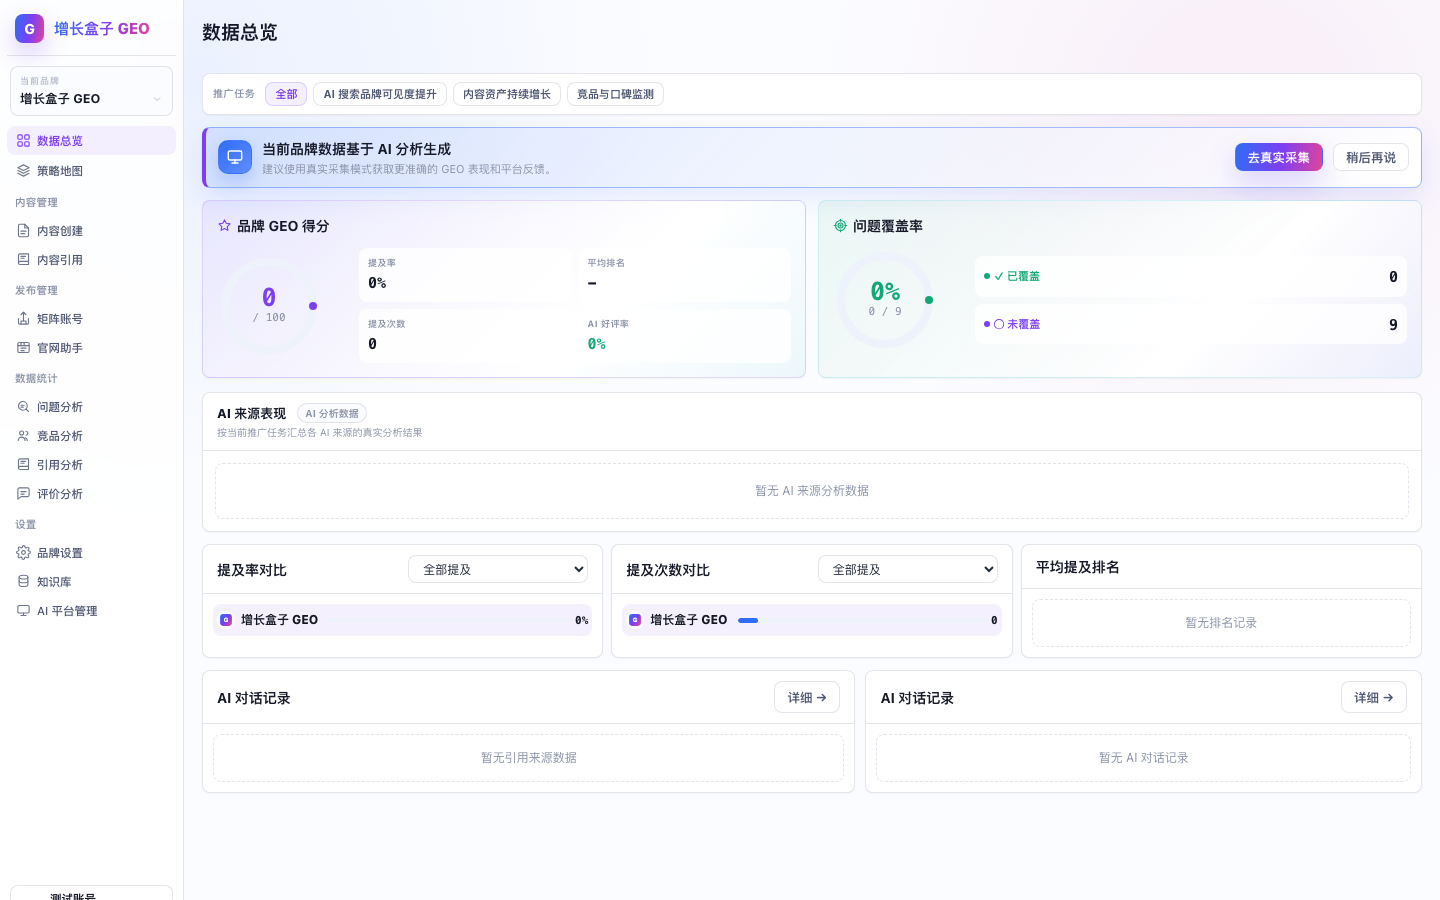
Task: Click the 官网助手 icon
Action: (23, 348)
